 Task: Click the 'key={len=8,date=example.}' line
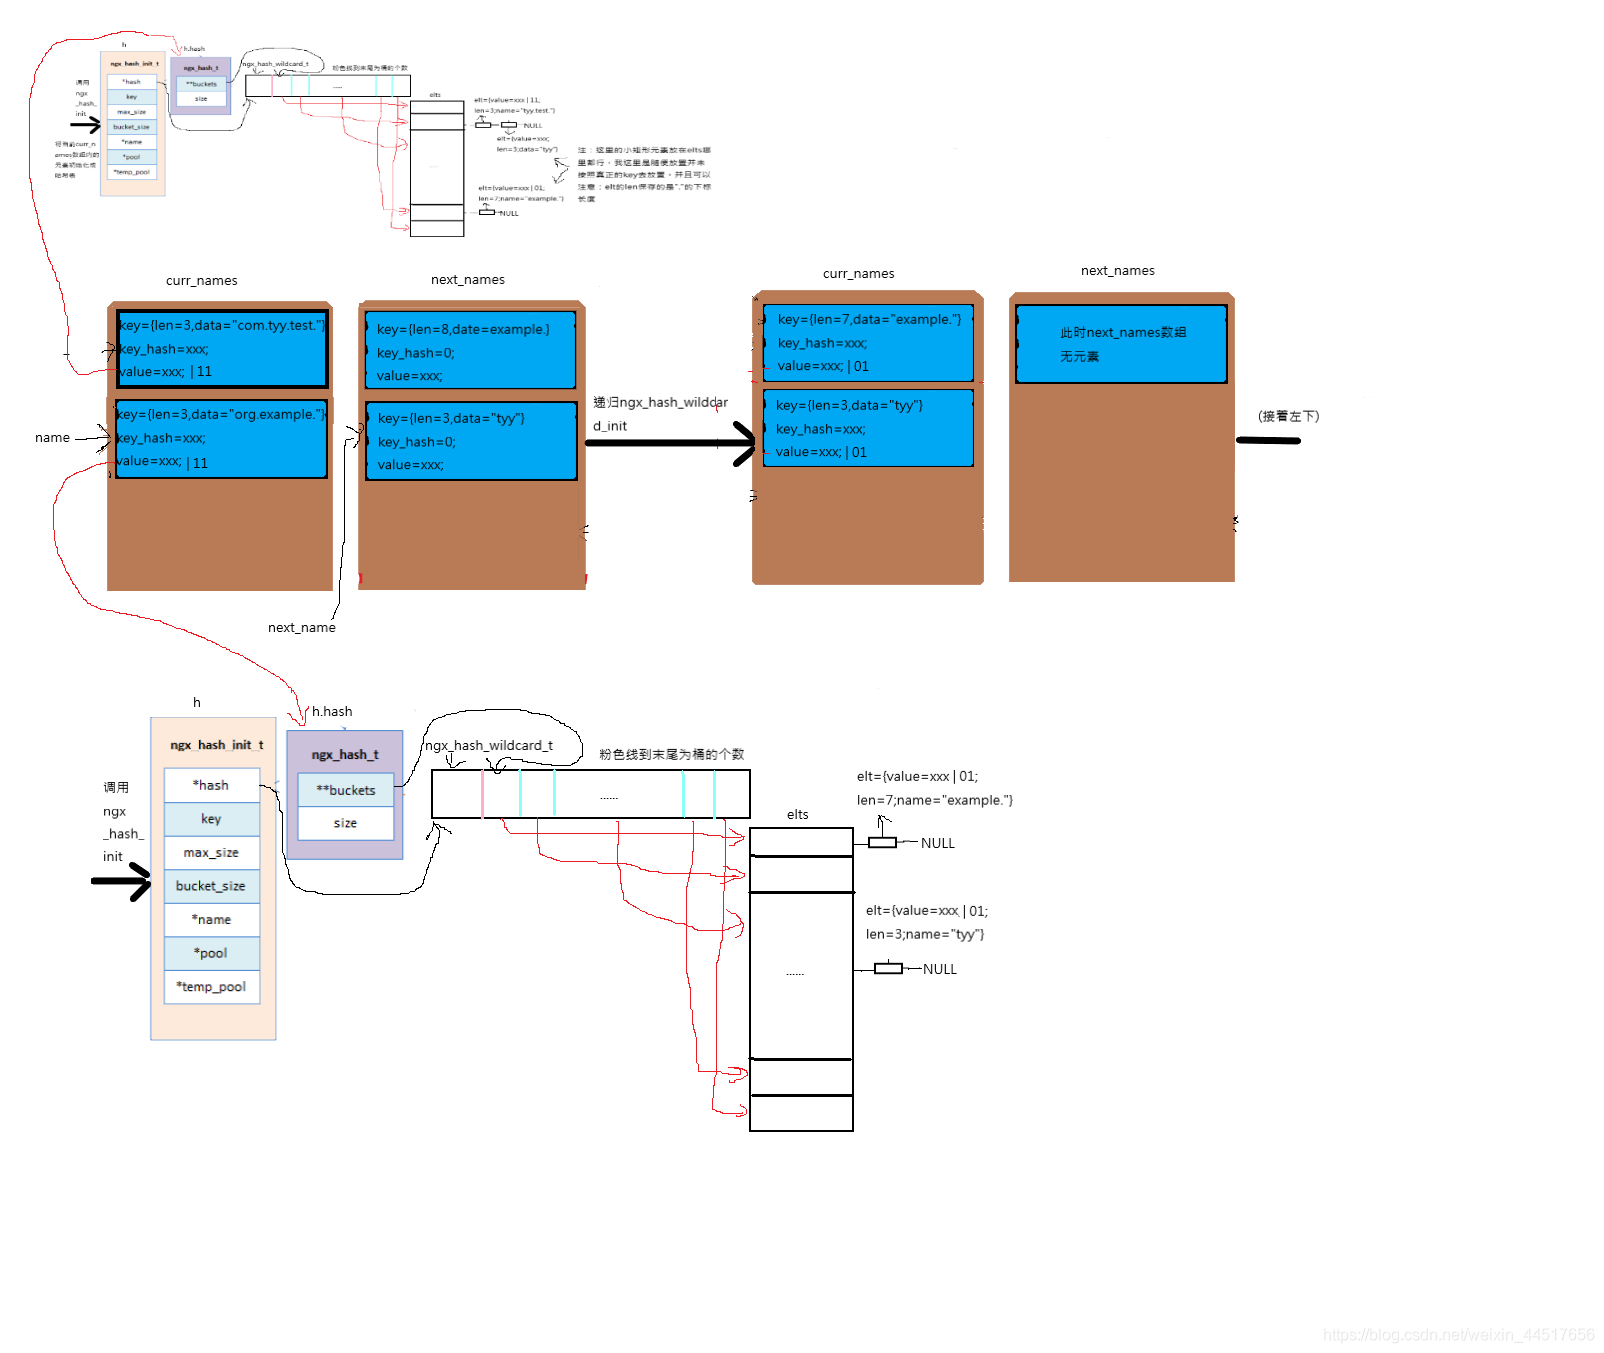(463, 329)
